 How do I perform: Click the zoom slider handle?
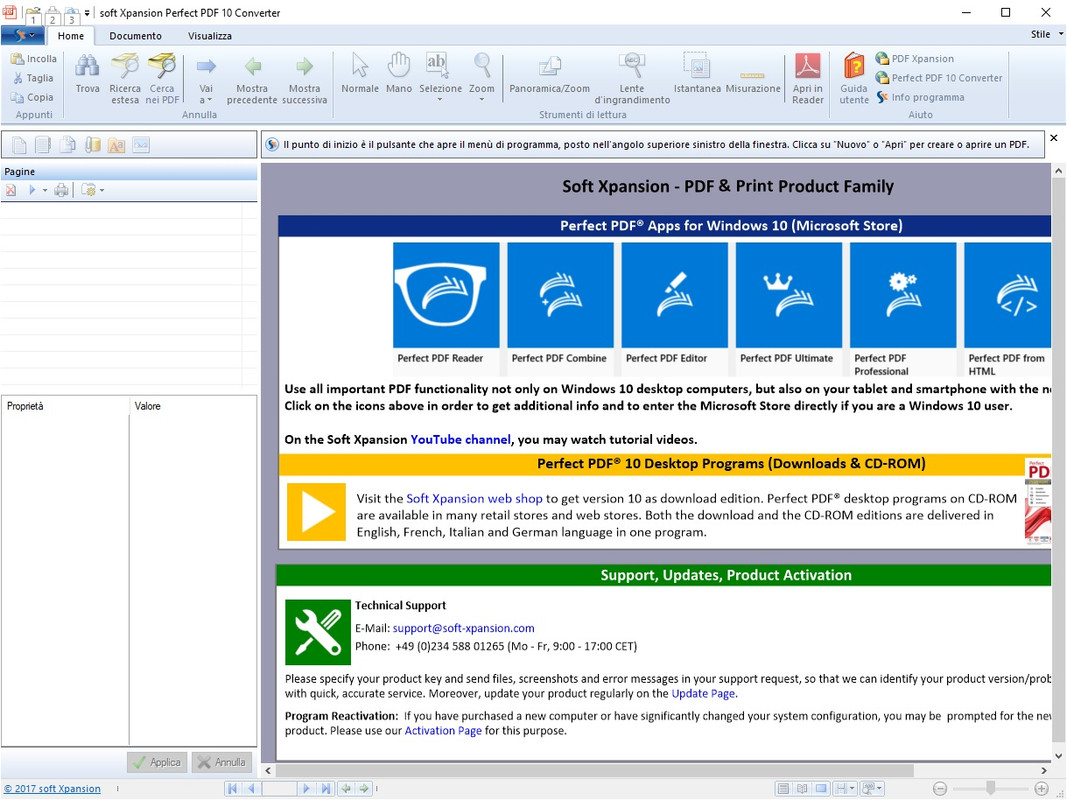click(991, 788)
